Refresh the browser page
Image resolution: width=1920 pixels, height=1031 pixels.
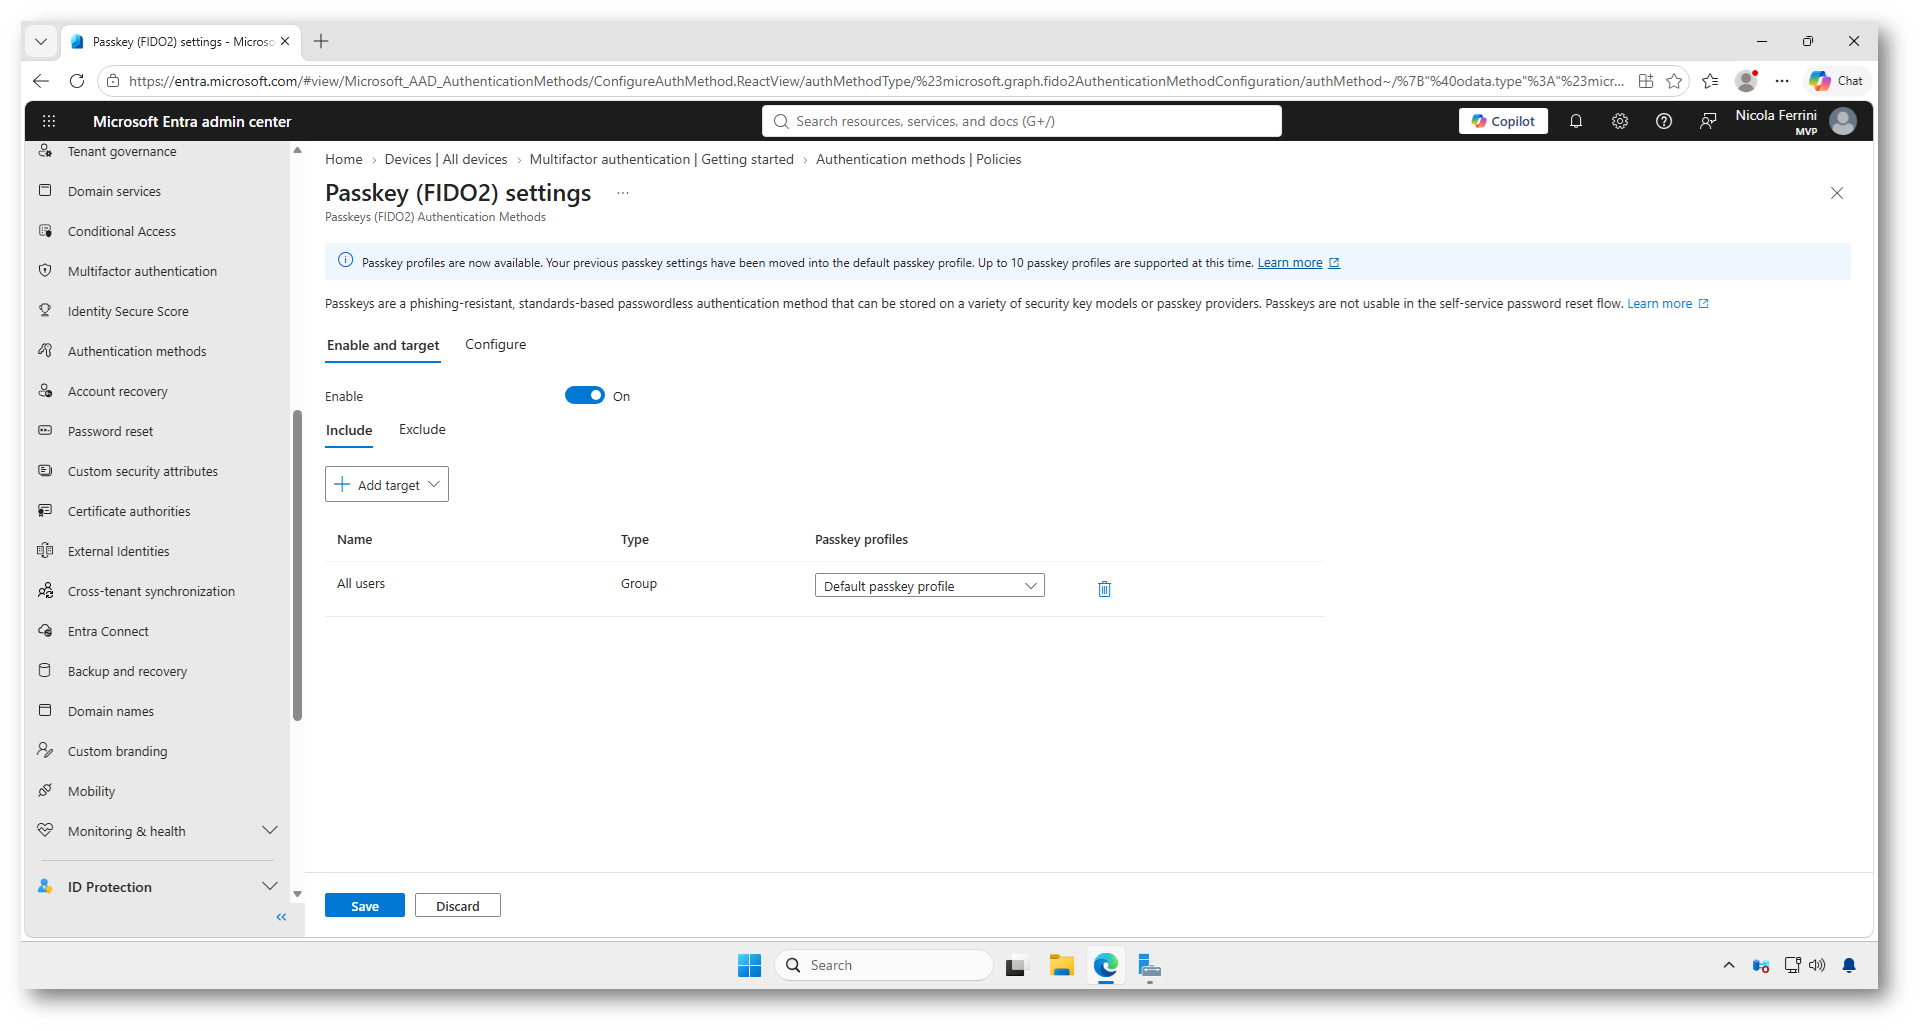coord(77,81)
